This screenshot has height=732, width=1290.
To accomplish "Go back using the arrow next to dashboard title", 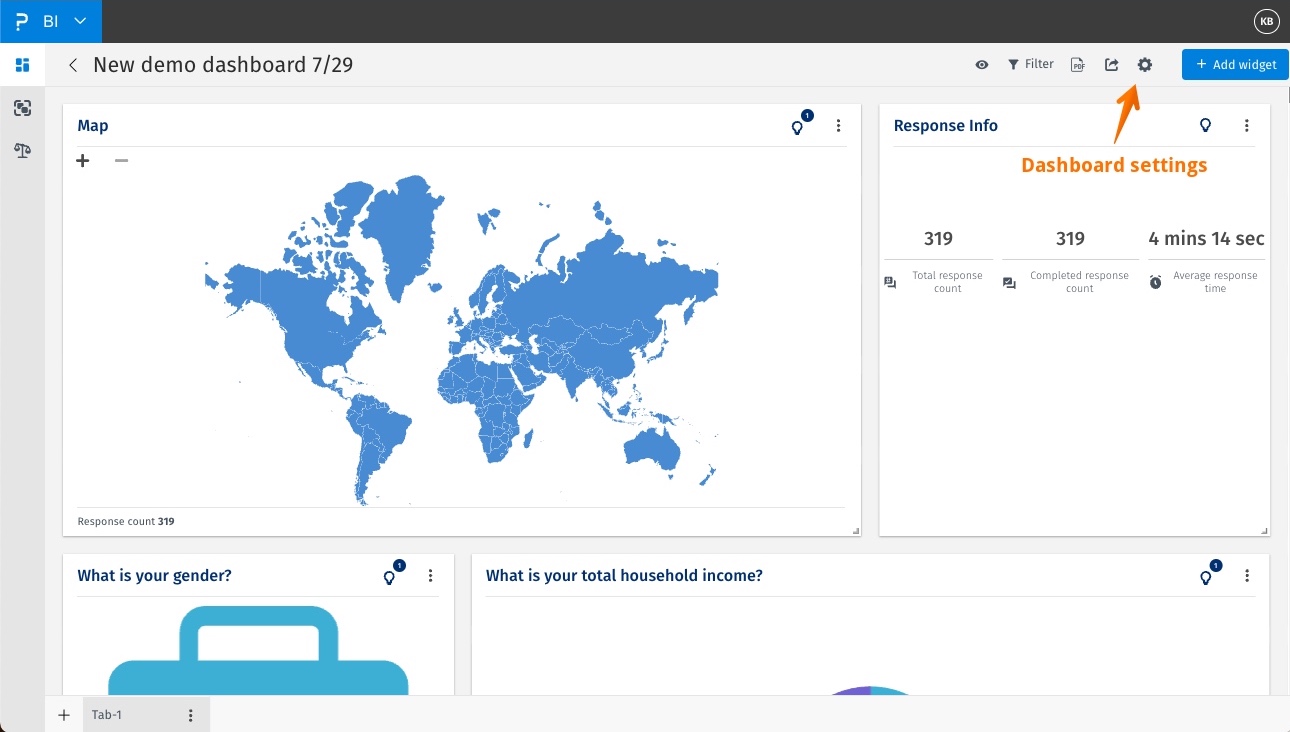I will (x=72, y=64).
